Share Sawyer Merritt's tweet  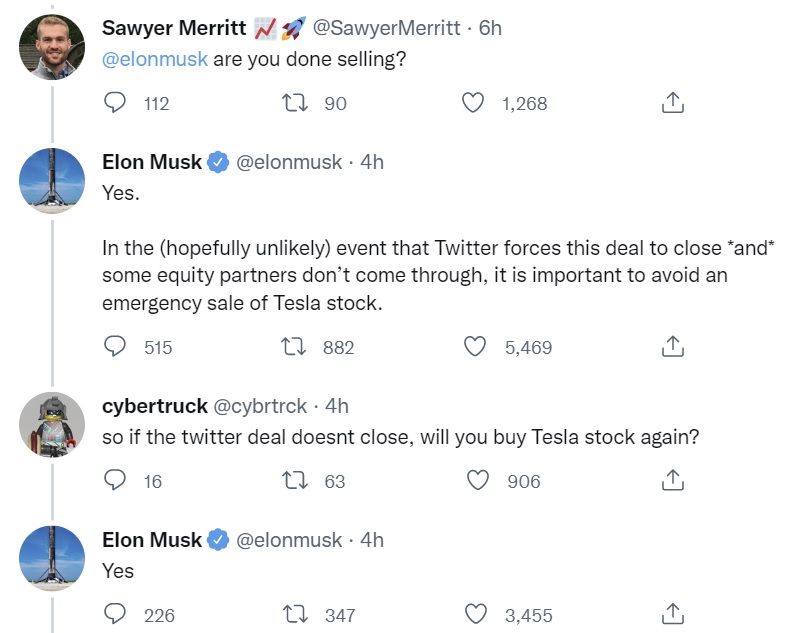(x=673, y=103)
